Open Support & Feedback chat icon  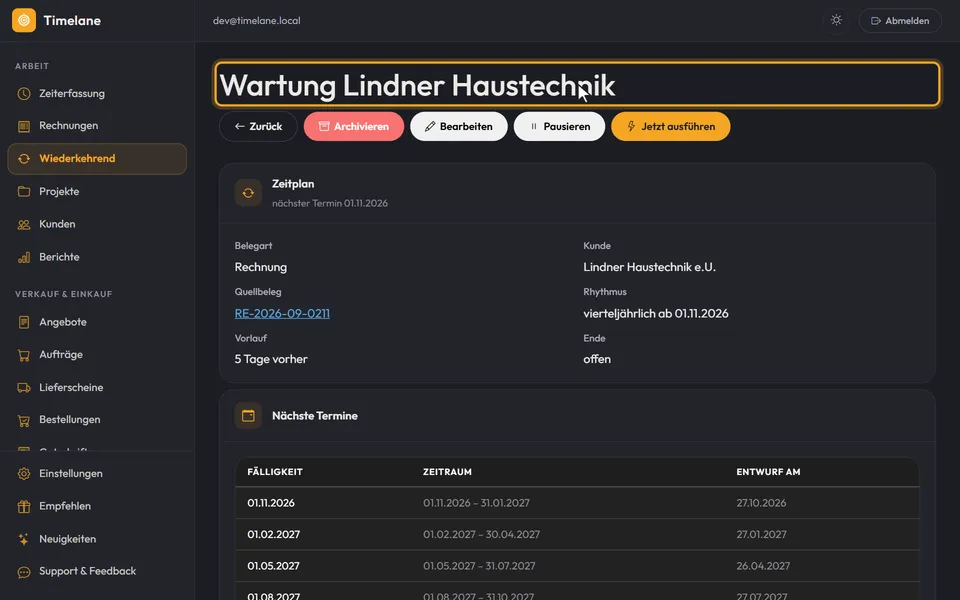pyautogui.click(x=24, y=572)
